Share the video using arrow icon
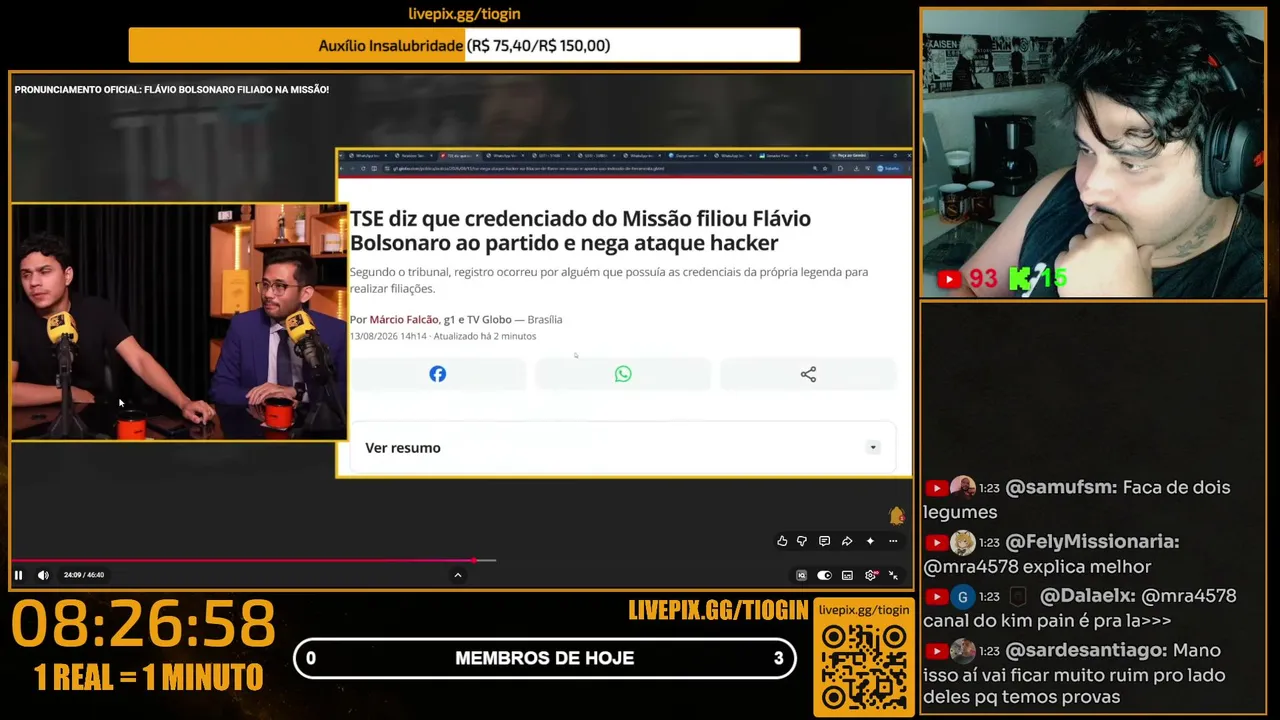The height and width of the screenshot is (720, 1280). click(847, 541)
